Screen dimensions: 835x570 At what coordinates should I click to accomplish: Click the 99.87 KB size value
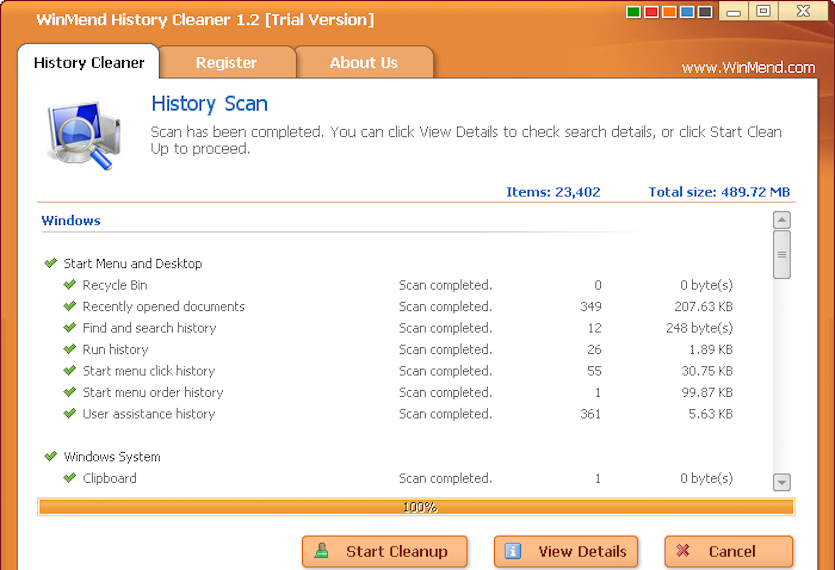coord(707,392)
